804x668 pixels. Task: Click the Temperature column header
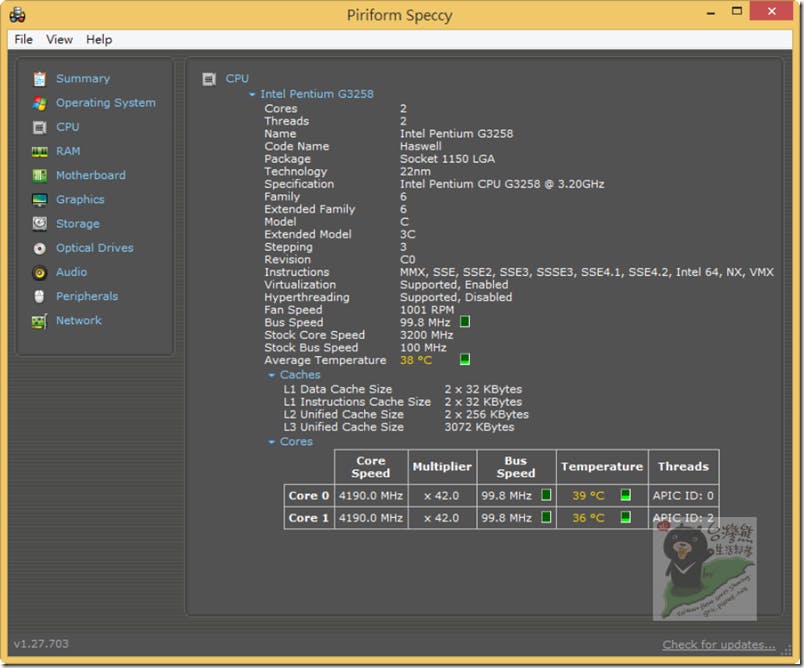click(602, 467)
